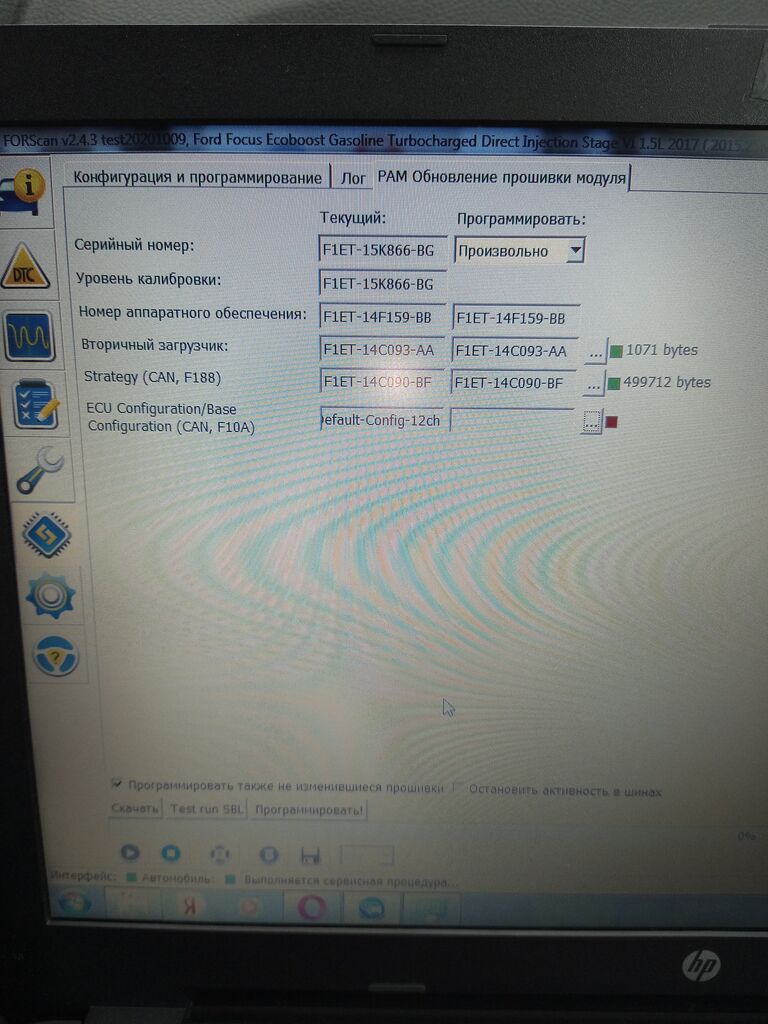Click the Уровень калибровки label
This screenshot has height=1024, width=768.
[x=148, y=279]
